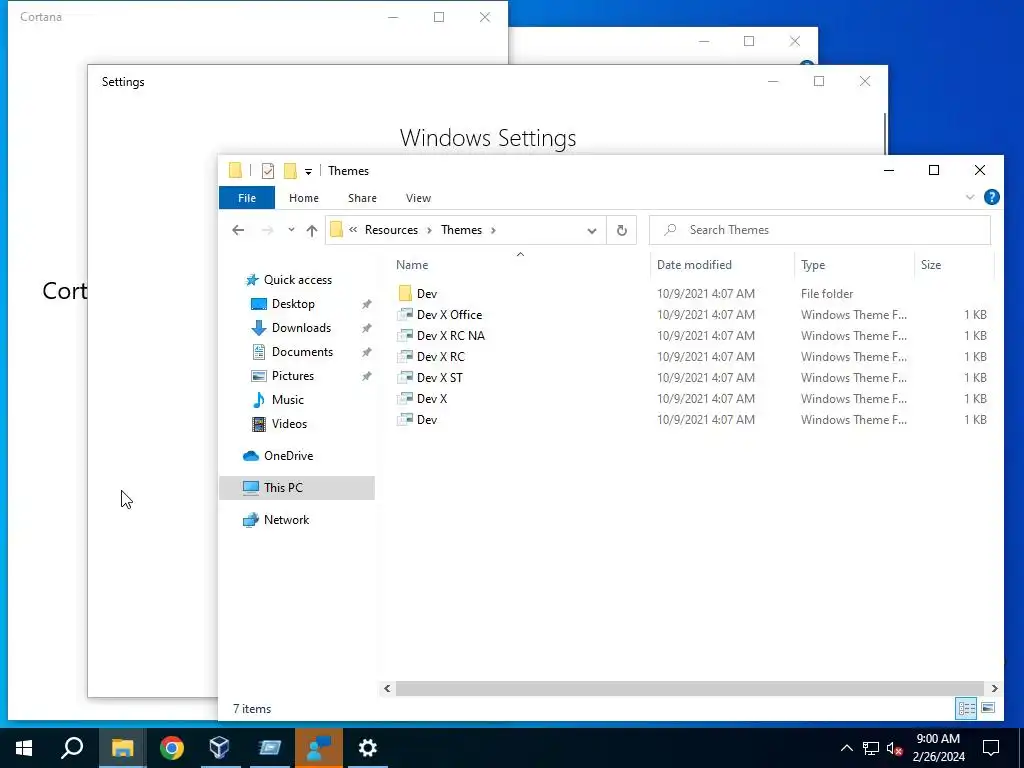Screen dimensions: 1024x768
Task: Open the network tray icon
Action: (x=871, y=748)
